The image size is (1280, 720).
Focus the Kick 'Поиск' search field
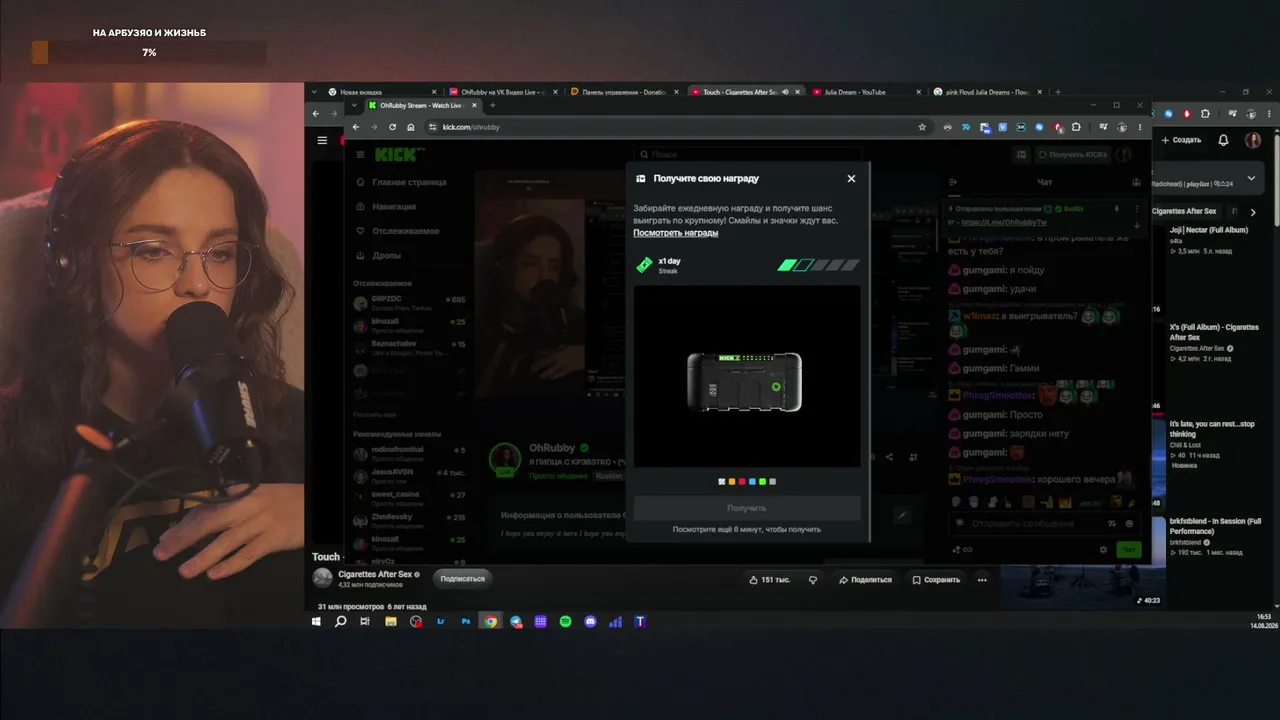point(750,155)
